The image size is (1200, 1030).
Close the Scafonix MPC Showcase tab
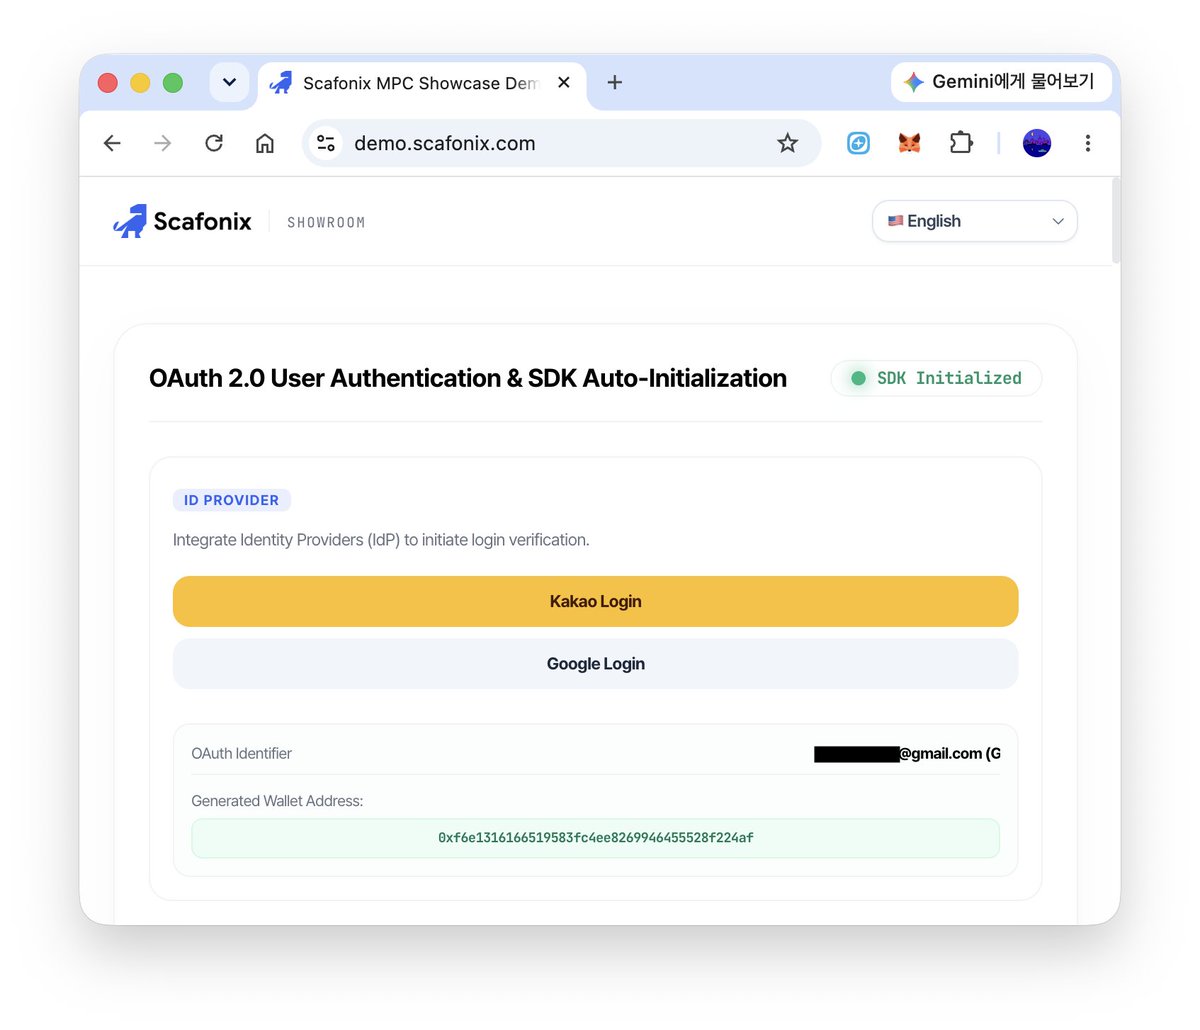(564, 82)
